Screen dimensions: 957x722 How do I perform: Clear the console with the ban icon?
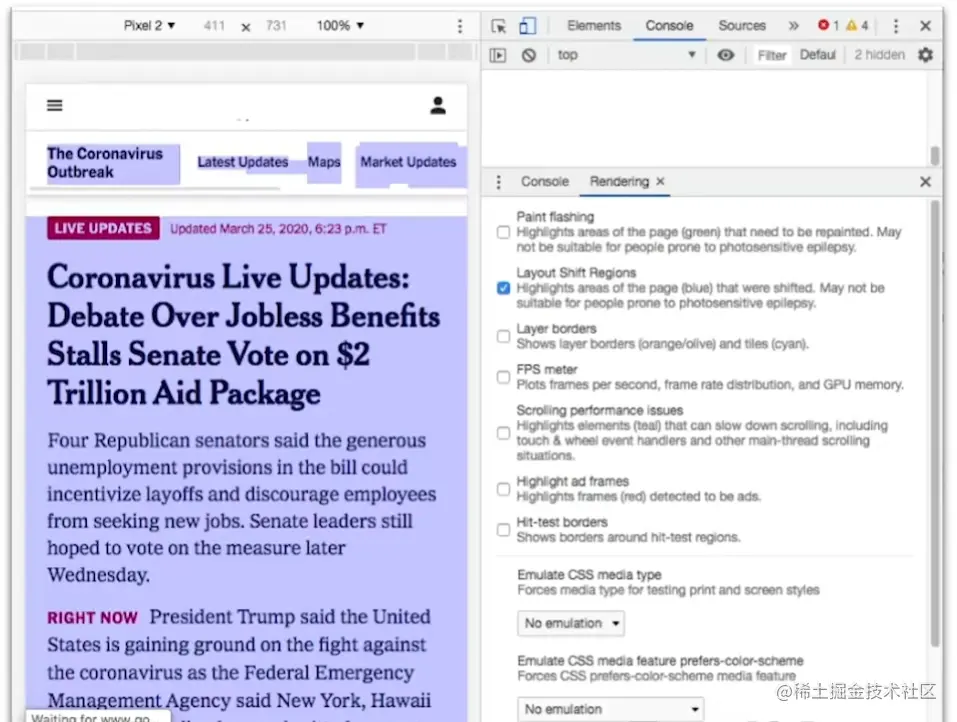tap(529, 56)
